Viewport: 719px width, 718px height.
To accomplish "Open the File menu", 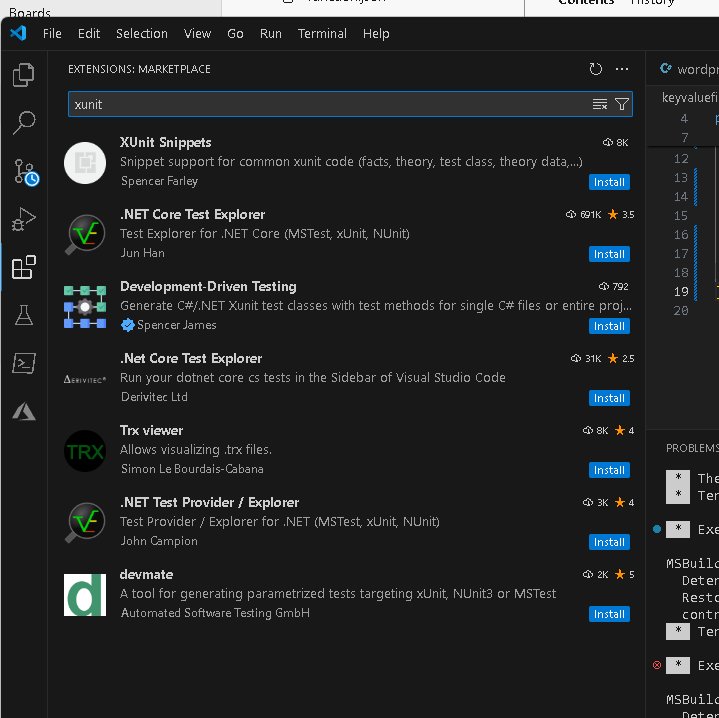I will click(52, 33).
